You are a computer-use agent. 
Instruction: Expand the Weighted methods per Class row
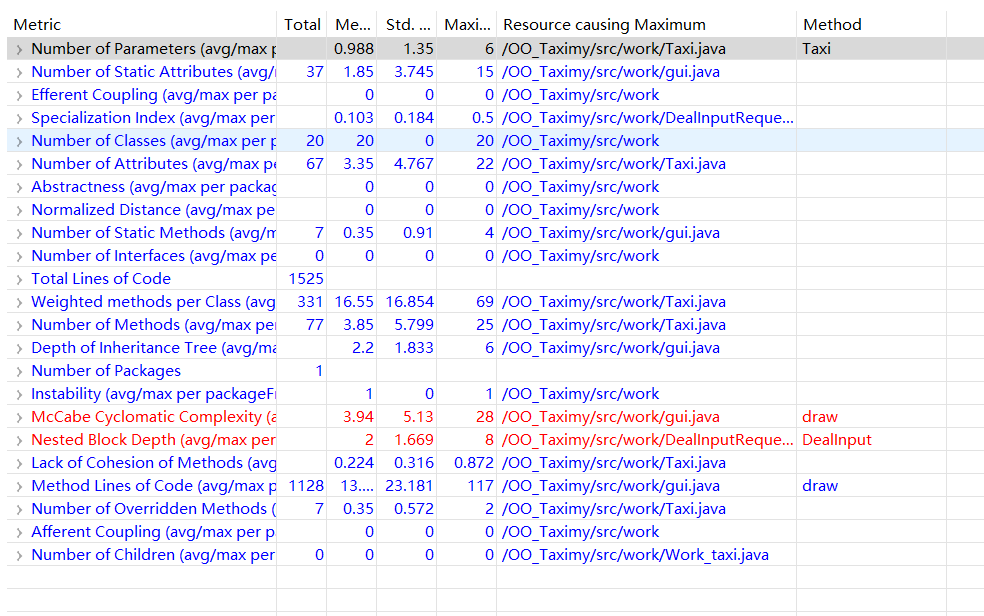19,302
